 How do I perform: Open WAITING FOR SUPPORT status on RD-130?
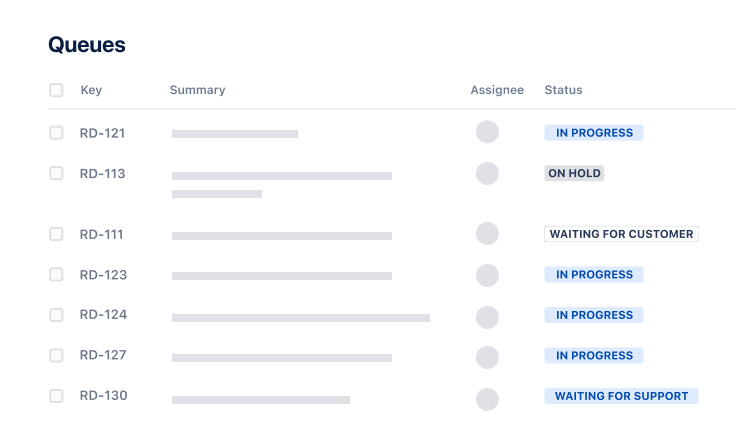621,396
